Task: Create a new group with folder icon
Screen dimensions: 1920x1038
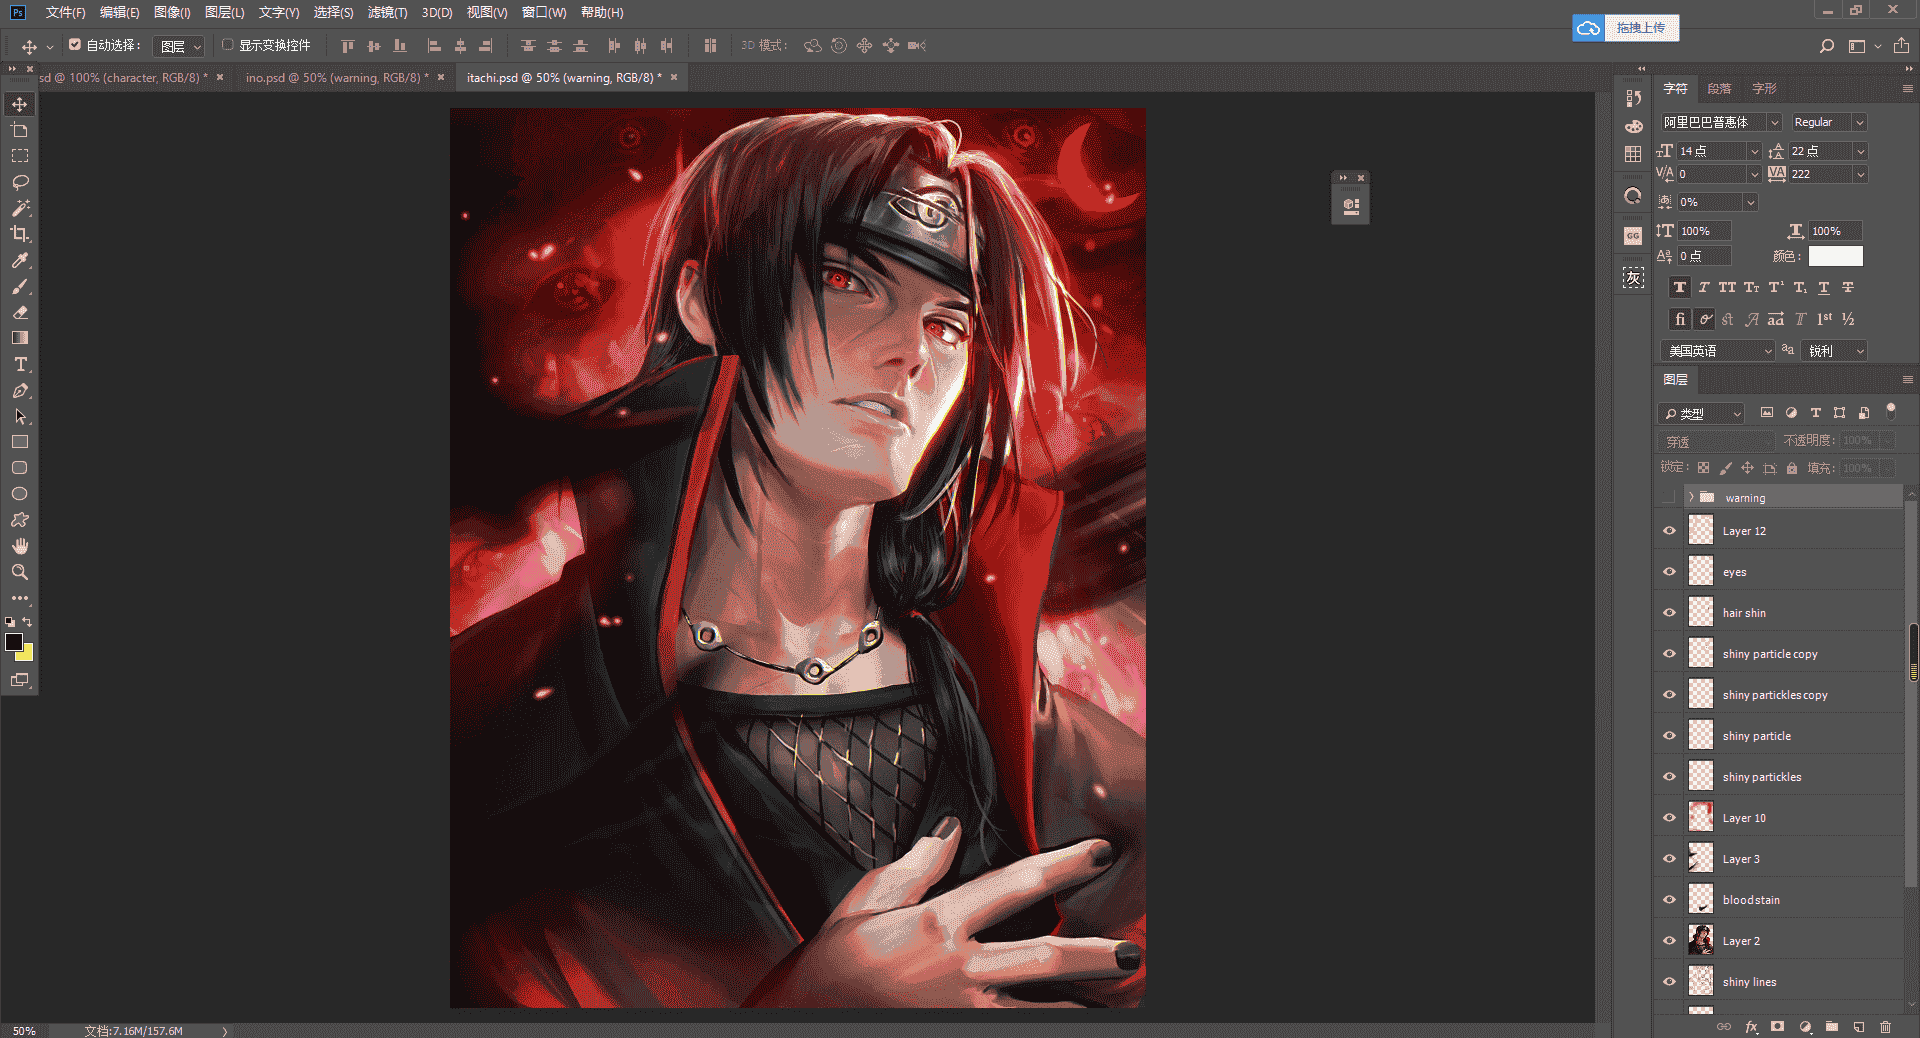Action: coord(1831,1026)
